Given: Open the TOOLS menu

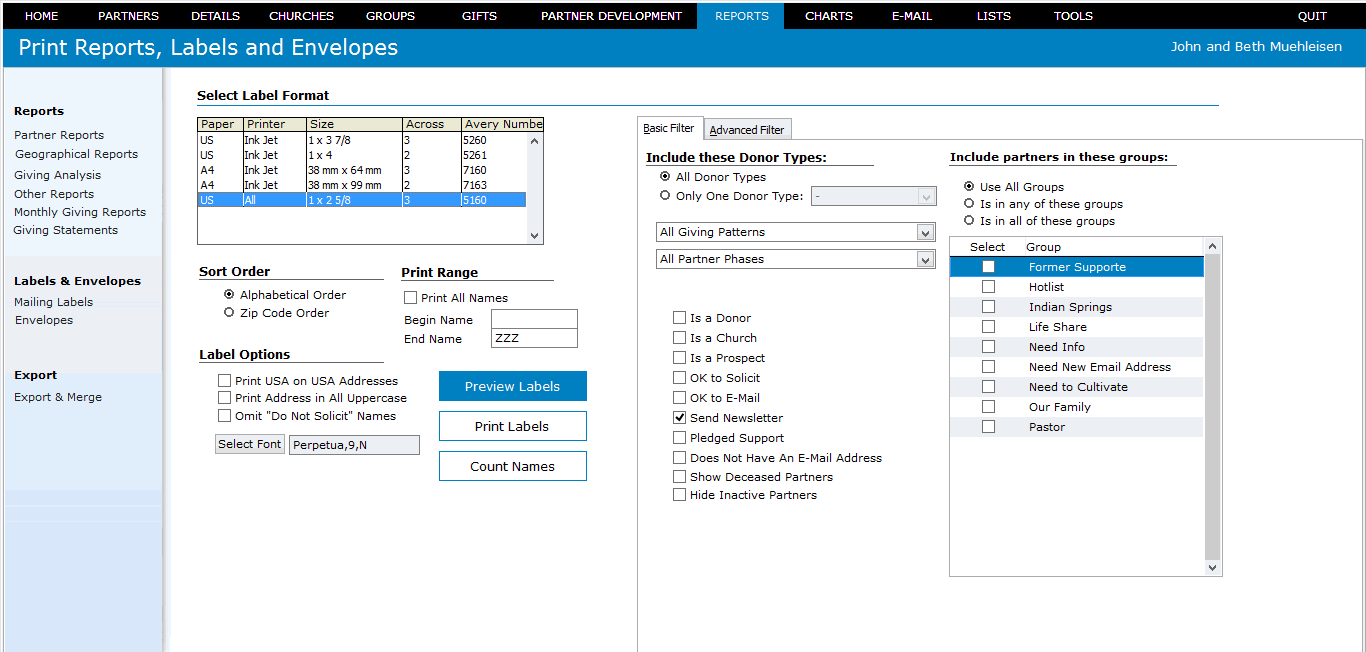Looking at the screenshot, I should tap(1073, 16).
